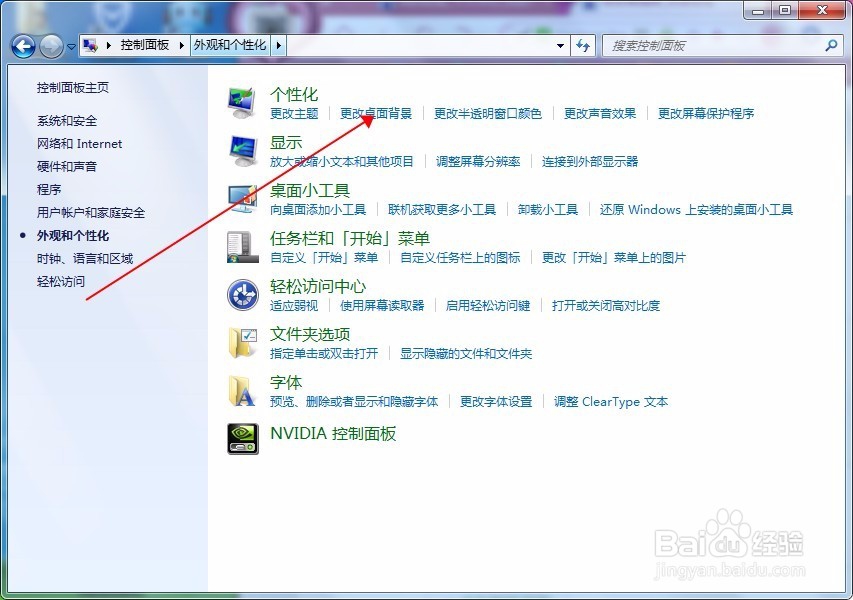Click the 外观和个性化 breadcrumb
Viewport: 853px width, 600px height.
pos(230,45)
